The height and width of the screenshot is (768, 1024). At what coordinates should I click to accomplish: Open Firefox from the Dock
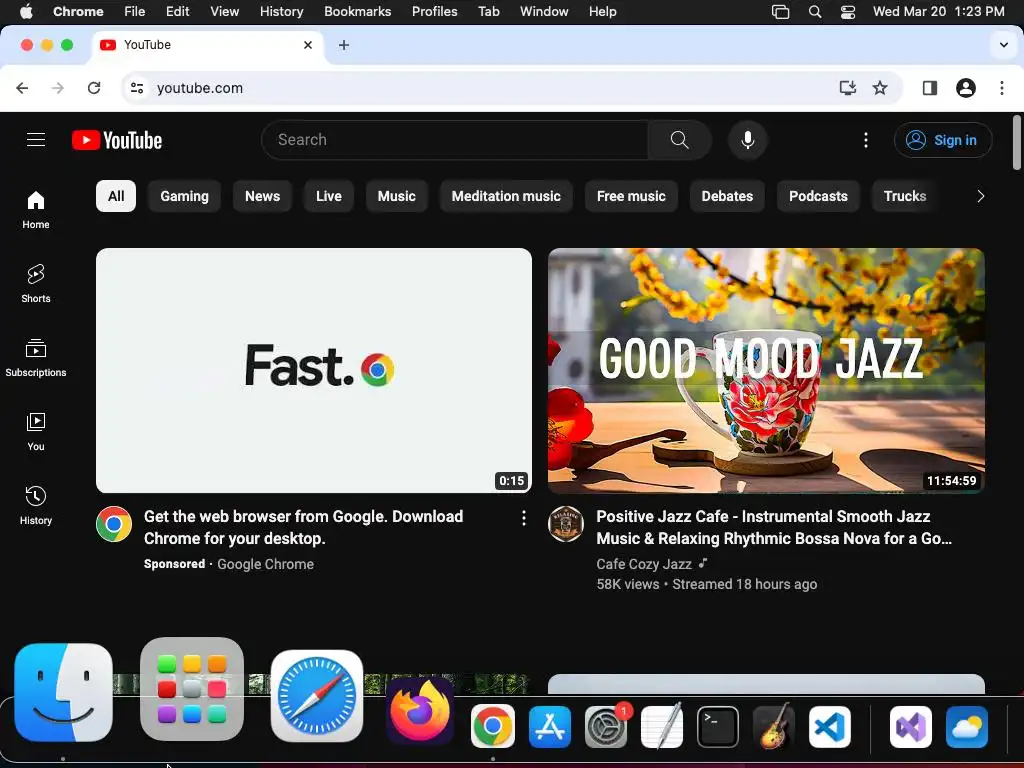click(420, 711)
